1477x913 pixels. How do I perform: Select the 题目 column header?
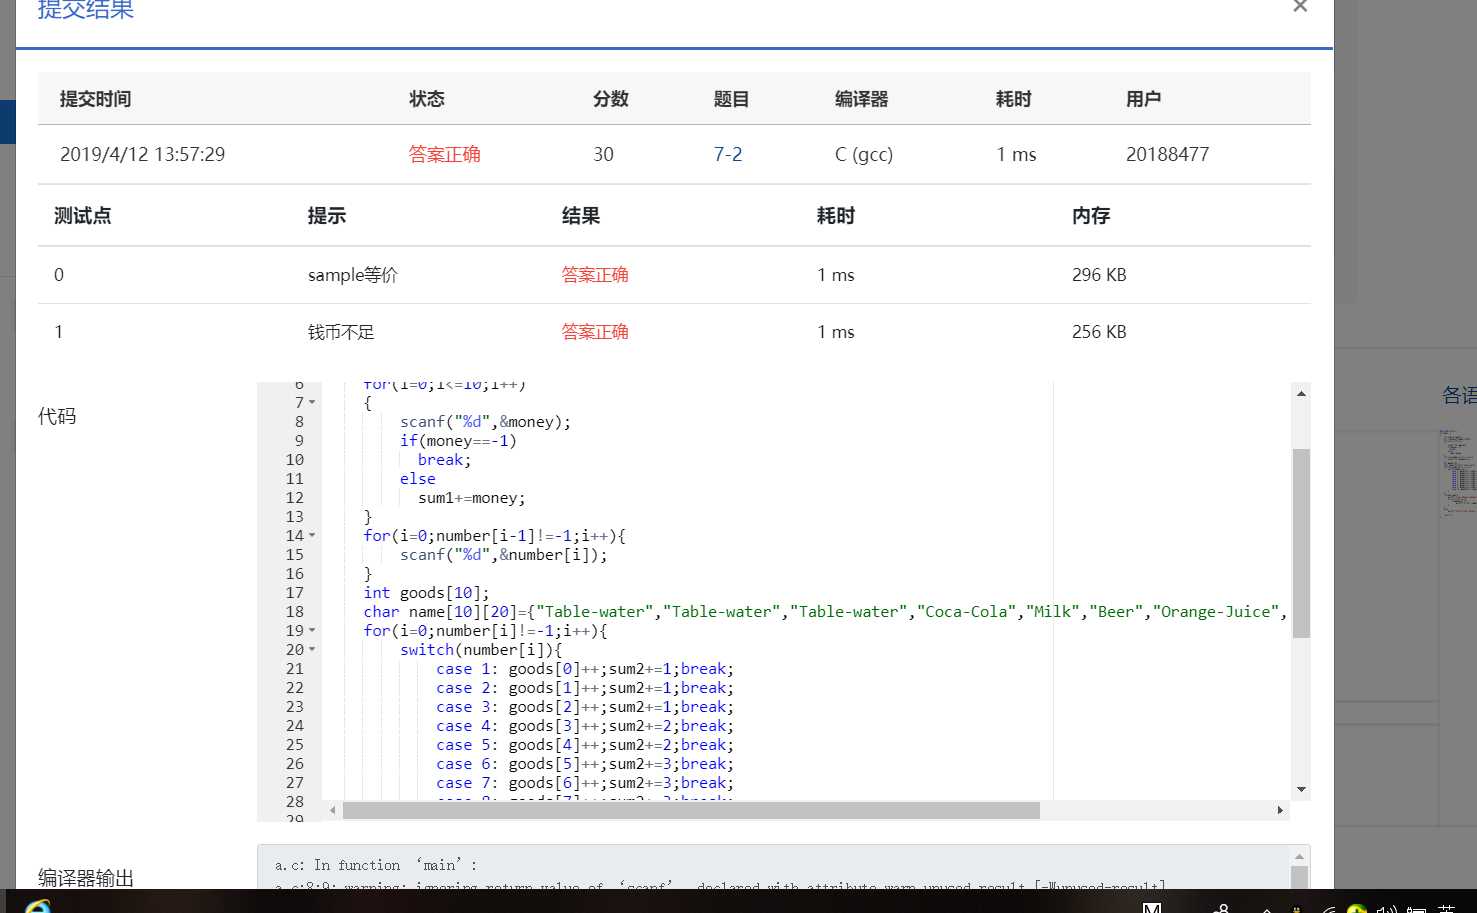coord(731,99)
